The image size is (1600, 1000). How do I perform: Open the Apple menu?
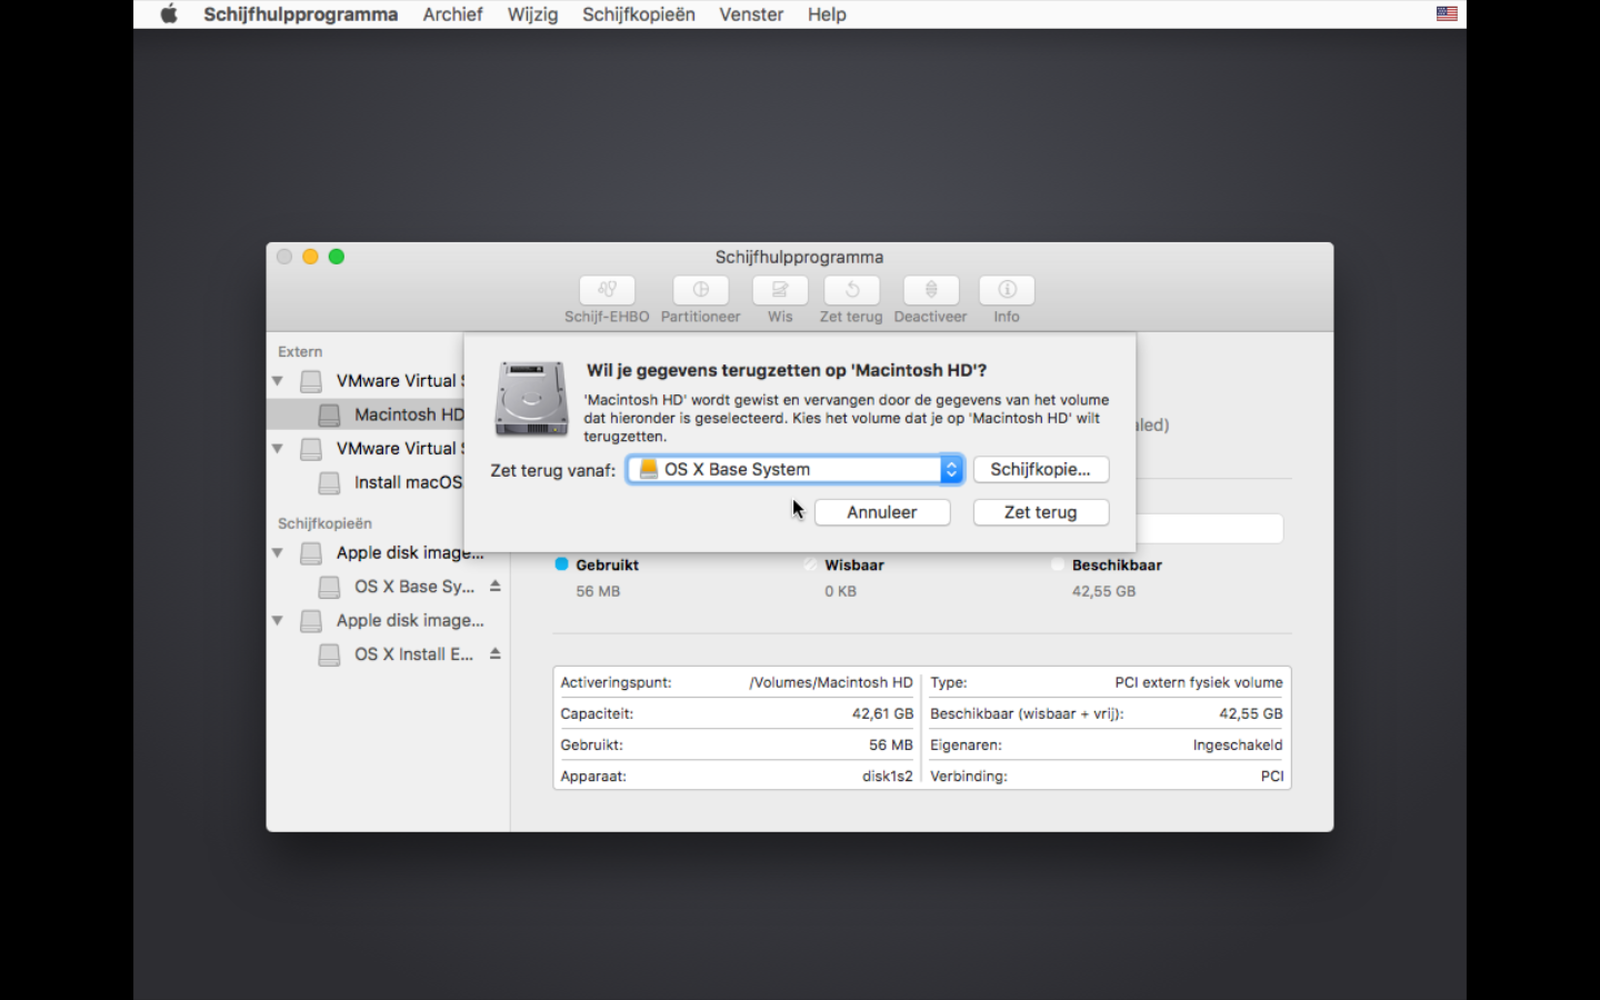point(169,14)
